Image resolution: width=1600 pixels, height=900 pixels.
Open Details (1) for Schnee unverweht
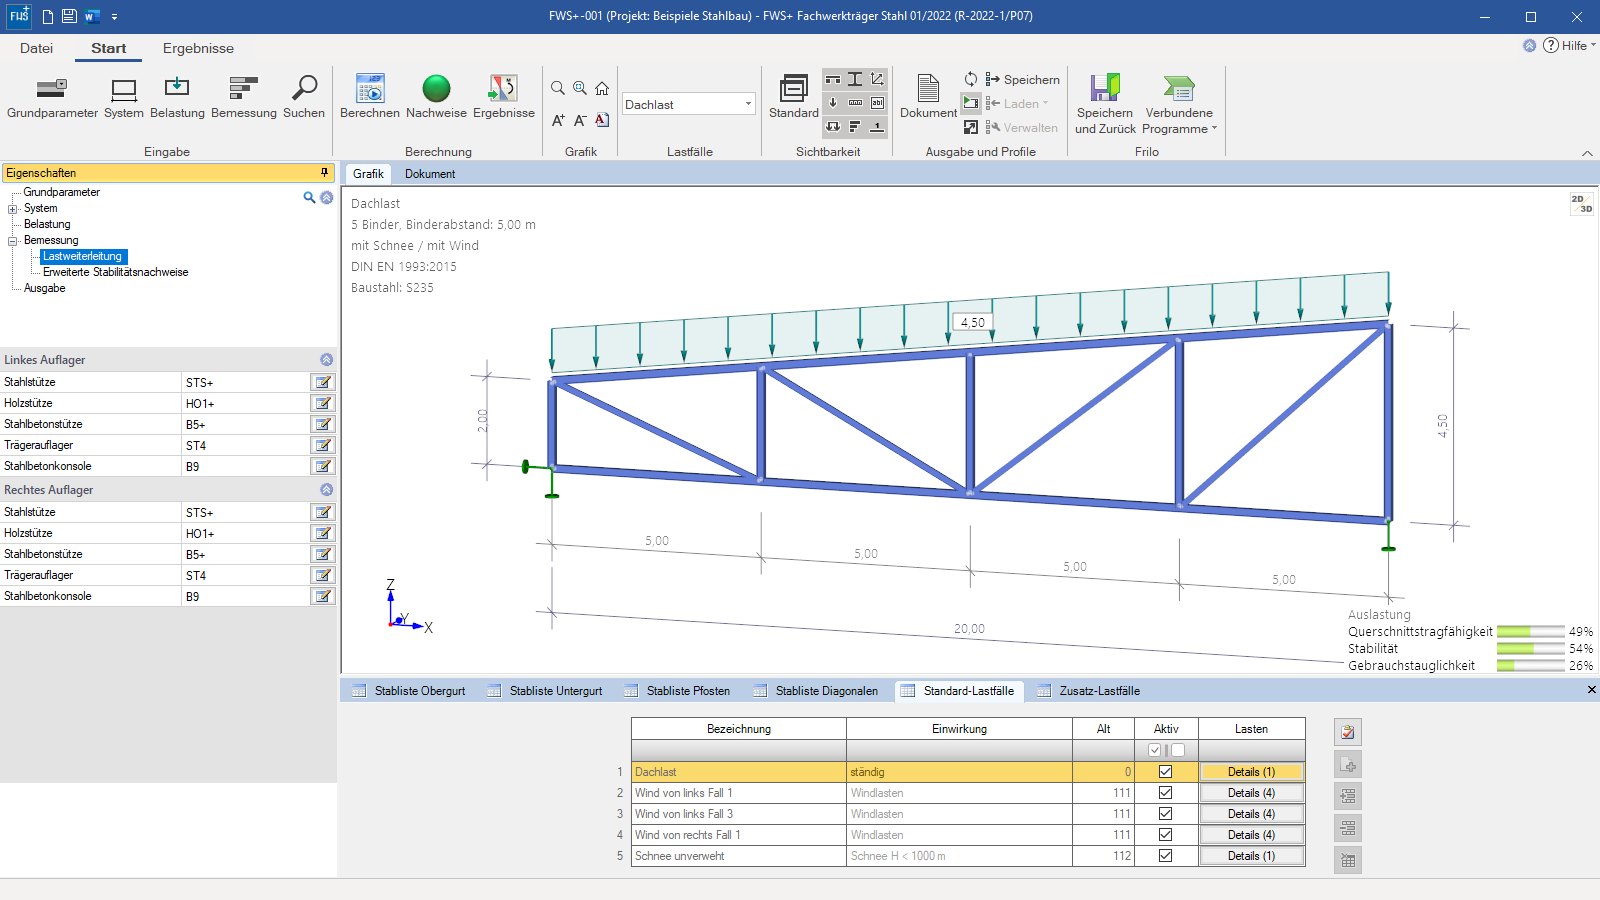(1252, 856)
